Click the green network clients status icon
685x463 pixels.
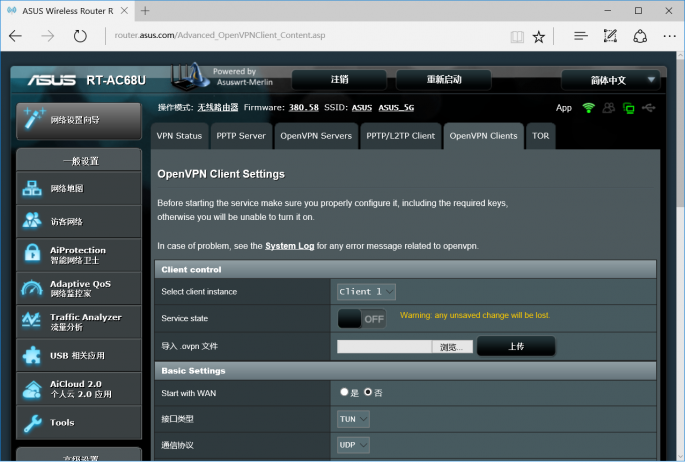click(629, 108)
